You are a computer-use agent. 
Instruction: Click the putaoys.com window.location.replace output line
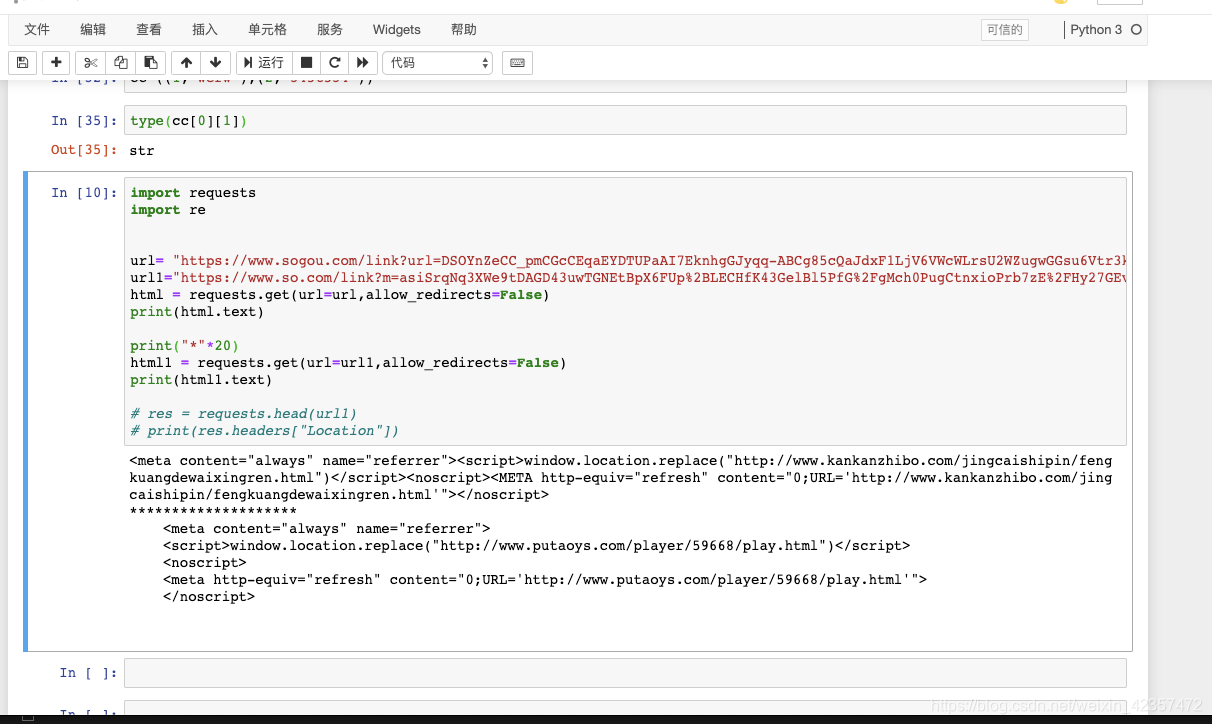coord(536,546)
